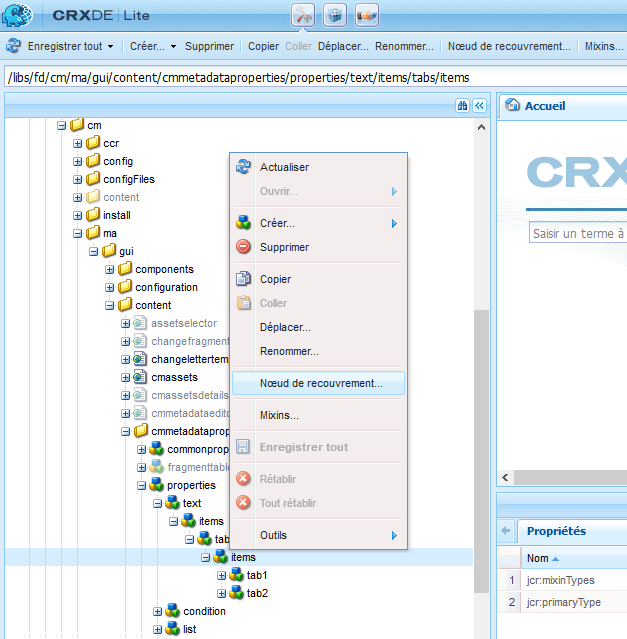627x639 pixels.
Task: Click Mixins... in the top toolbar
Action: (604, 46)
